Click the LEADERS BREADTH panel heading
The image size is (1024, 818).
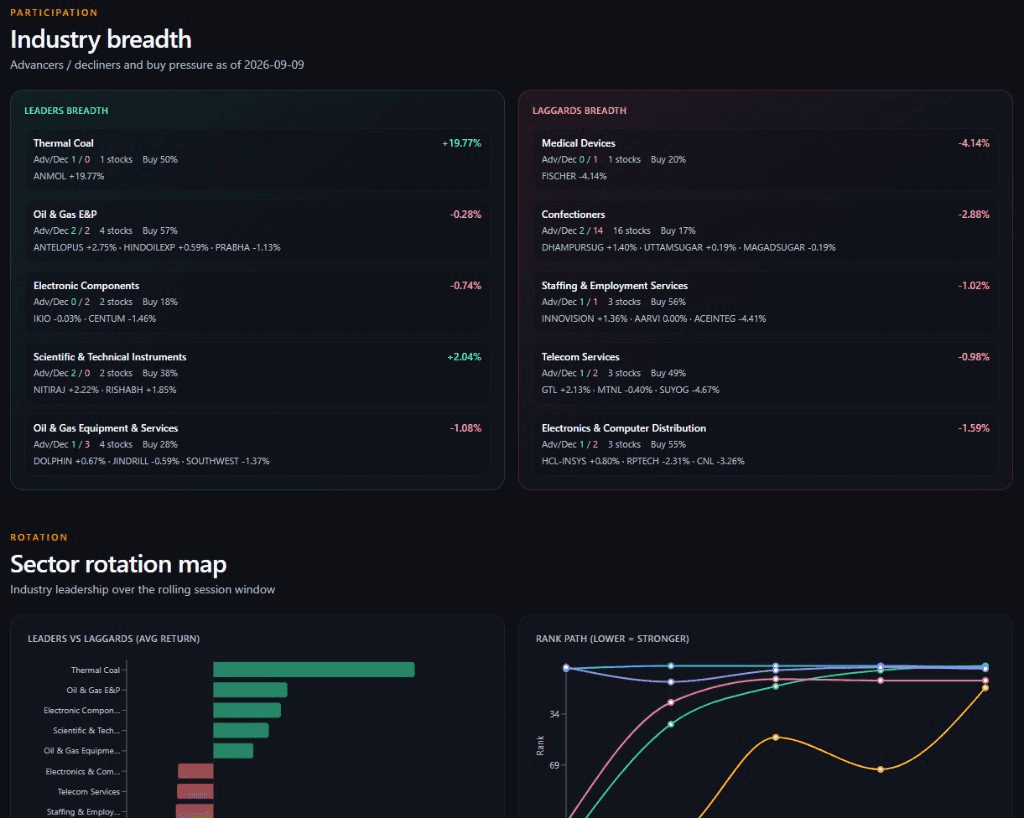(66, 110)
